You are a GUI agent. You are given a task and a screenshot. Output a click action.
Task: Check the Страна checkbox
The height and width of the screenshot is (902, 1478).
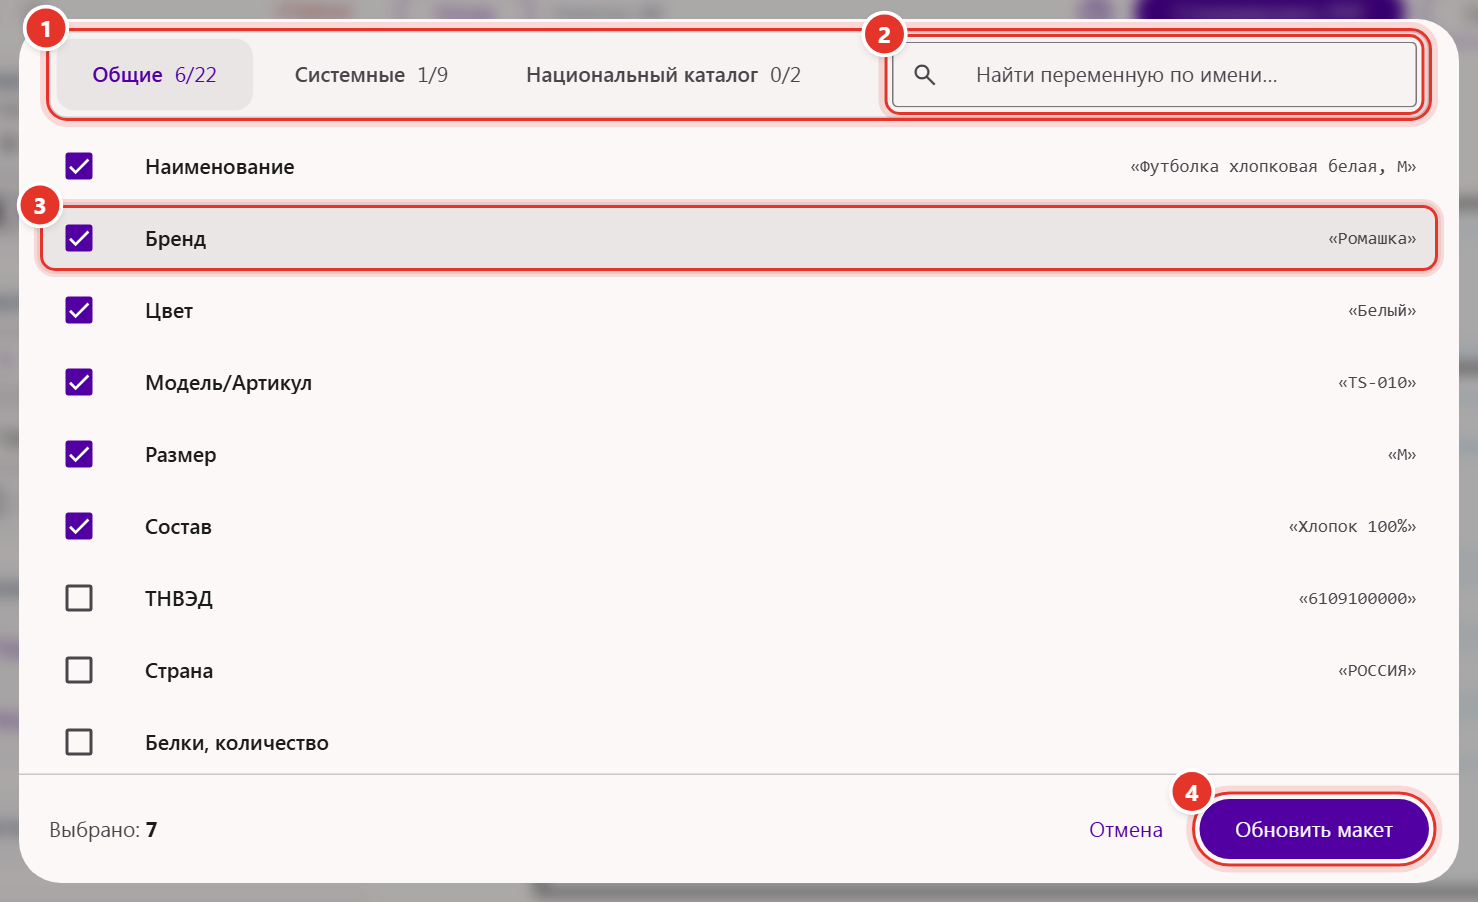point(79,670)
